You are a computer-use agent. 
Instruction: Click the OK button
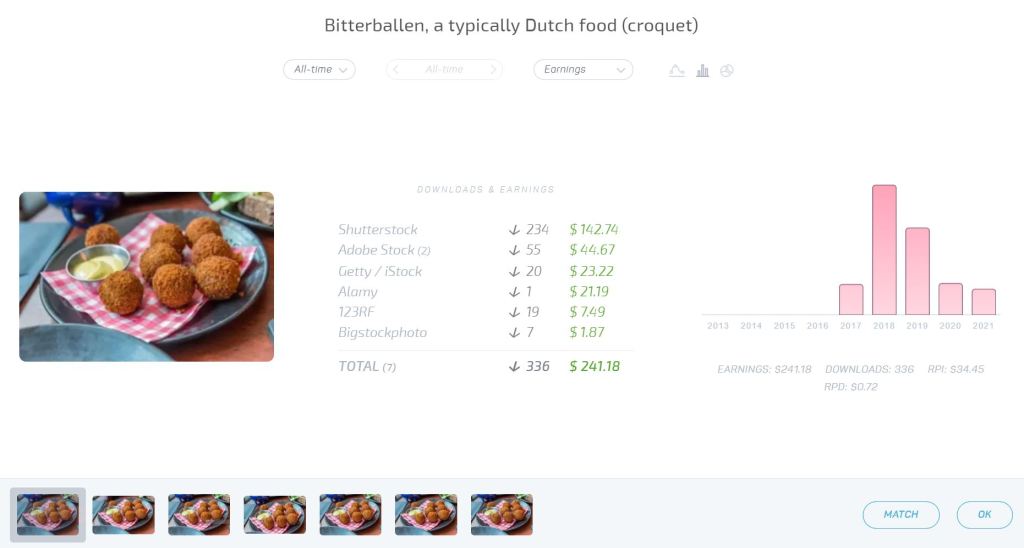(984, 514)
